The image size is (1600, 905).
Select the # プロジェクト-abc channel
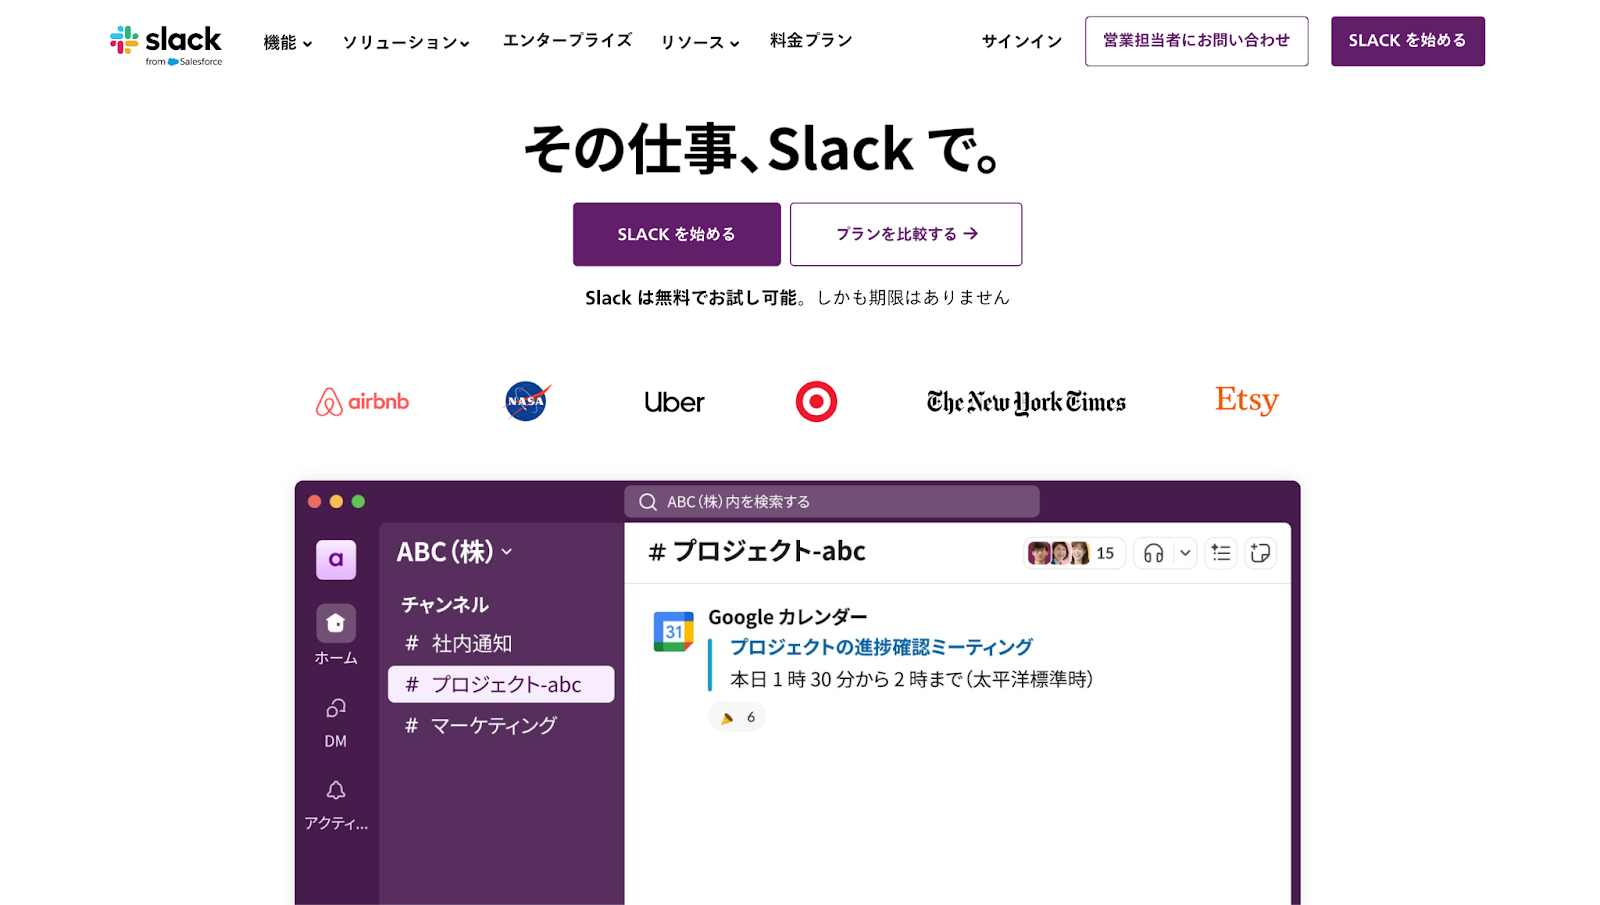pyautogui.click(x=501, y=684)
